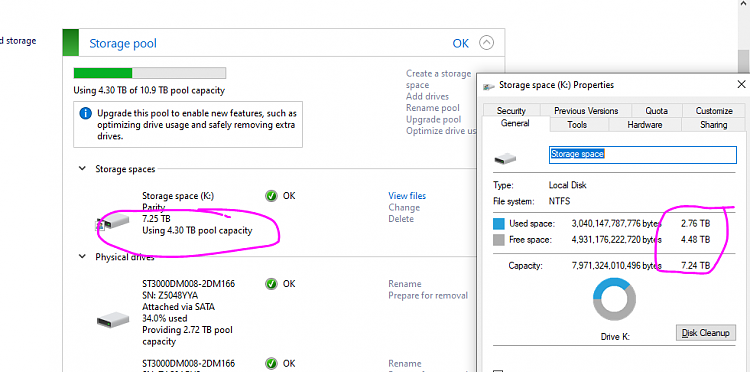The height and width of the screenshot is (372, 750).
Task: Click the 'NTFS' file system value
Action: click(559, 201)
